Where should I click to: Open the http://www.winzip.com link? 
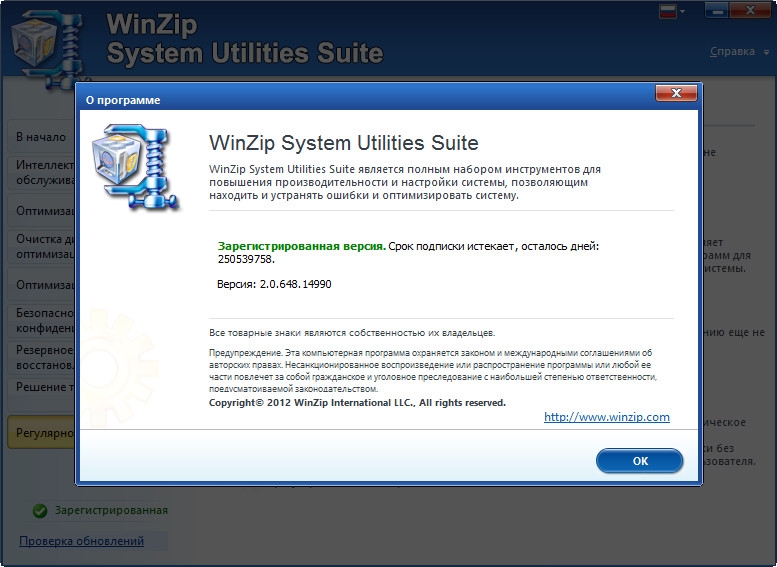coord(607,417)
